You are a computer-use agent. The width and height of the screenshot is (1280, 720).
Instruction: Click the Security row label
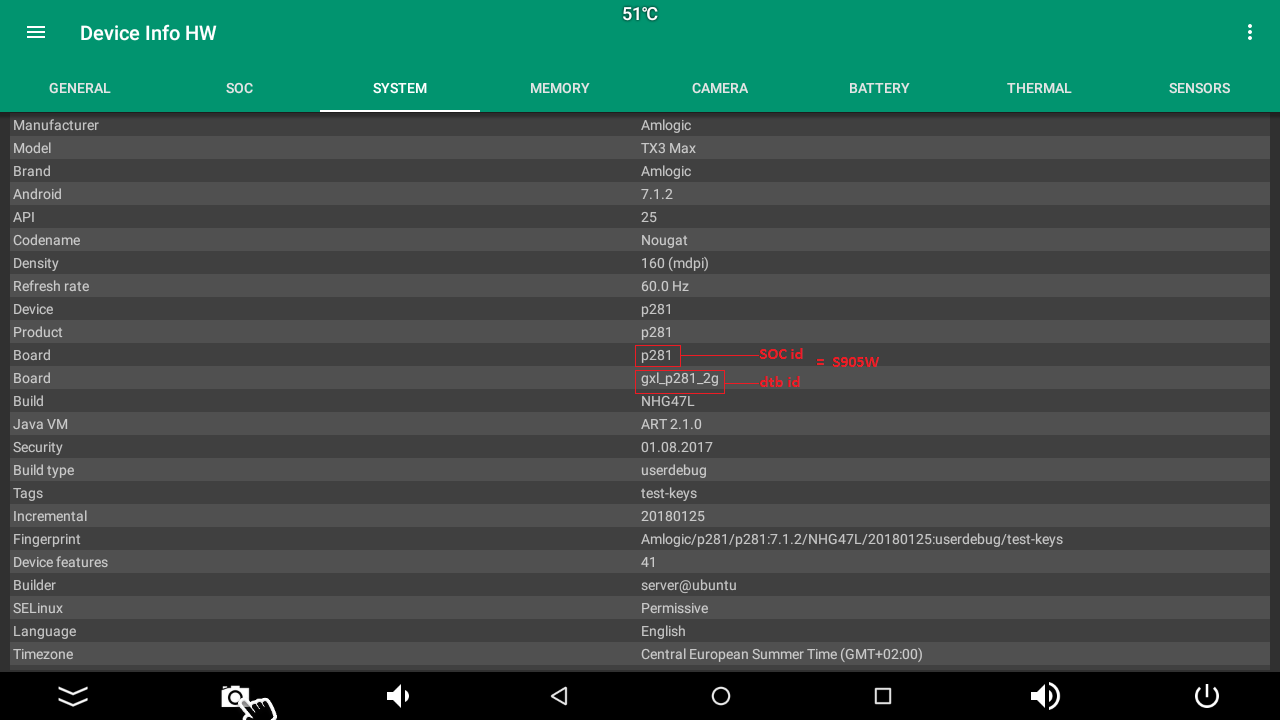pos(38,447)
